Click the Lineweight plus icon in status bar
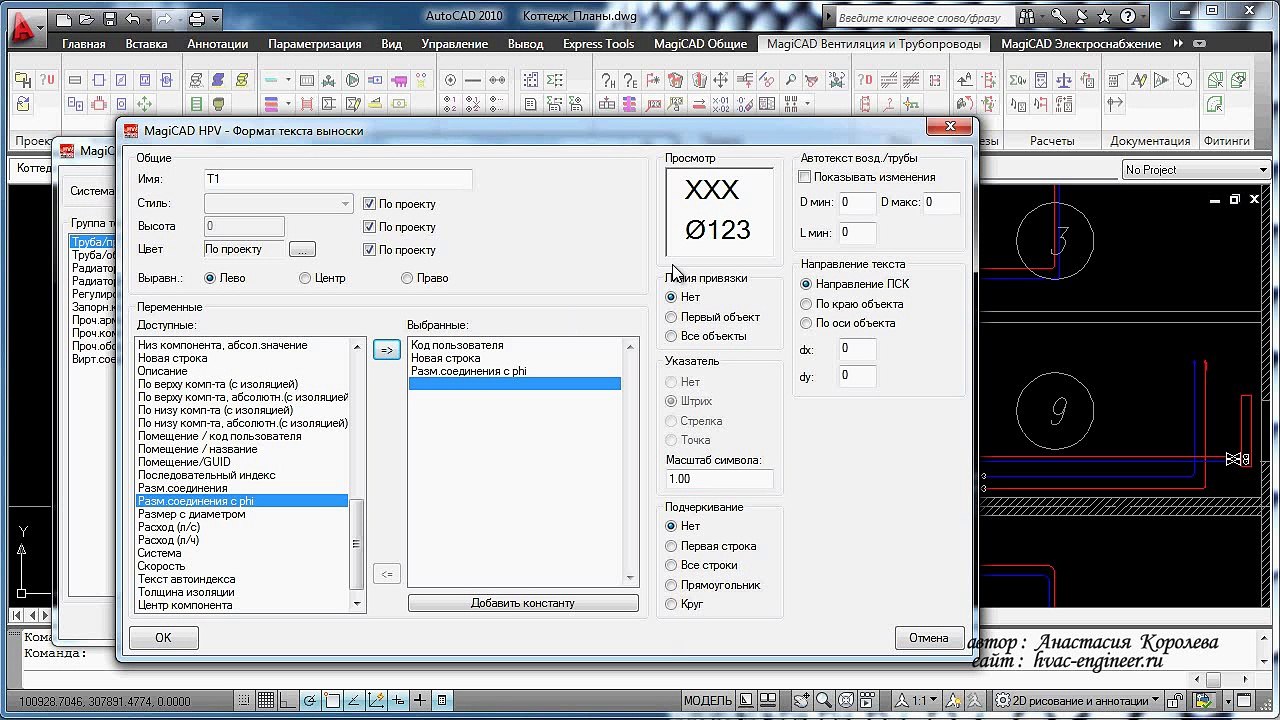 (x=420, y=701)
